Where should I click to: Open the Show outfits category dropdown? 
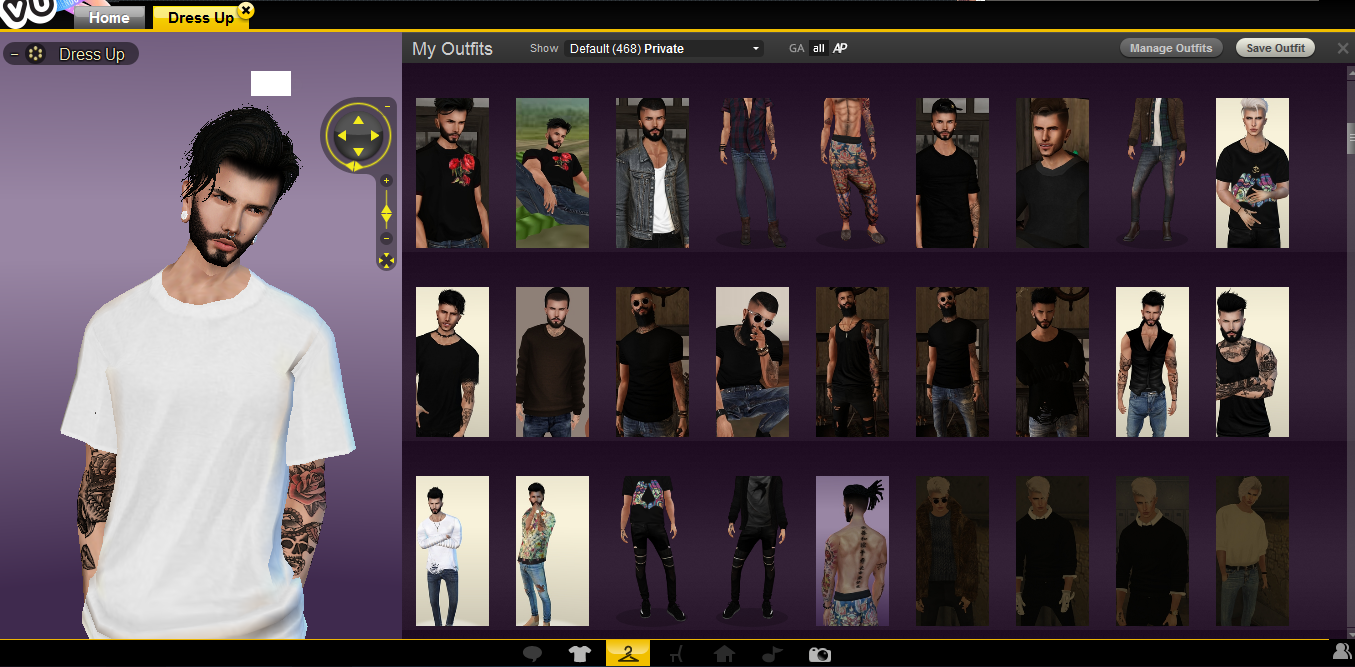(x=664, y=48)
